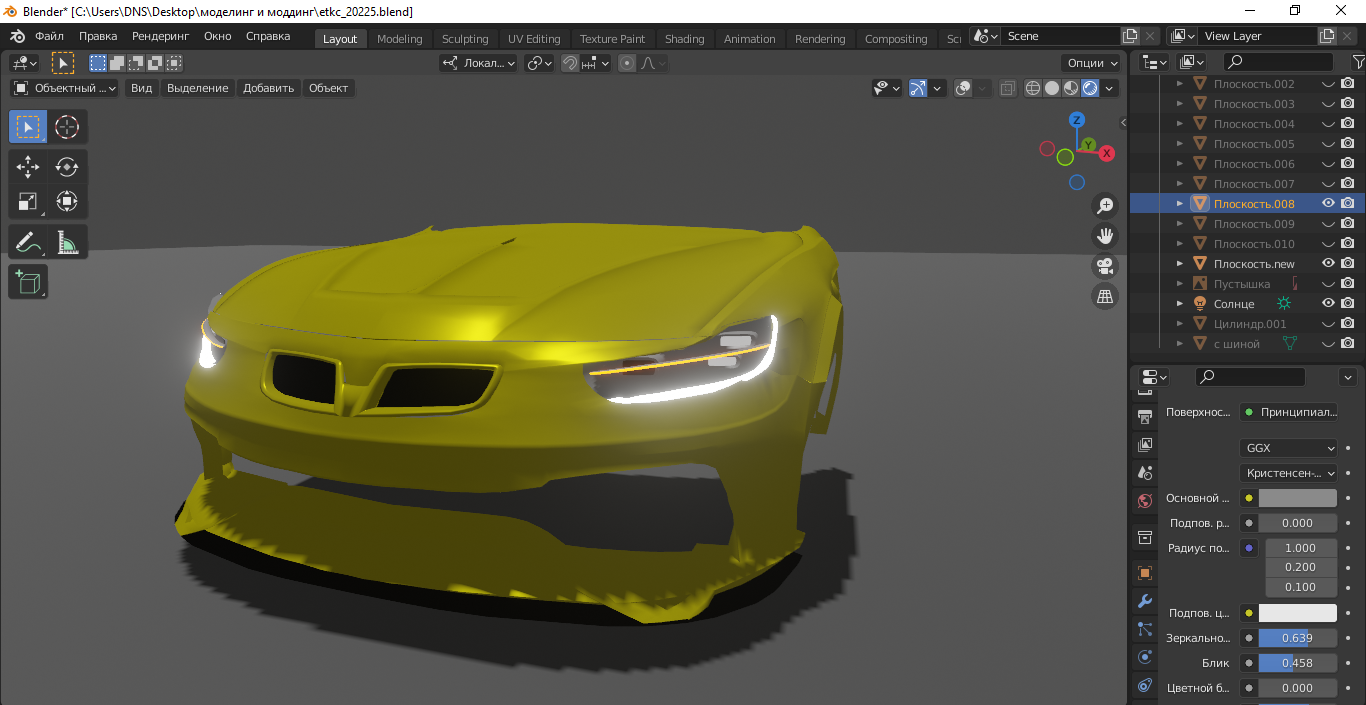
Task: Toggle viewport visibility of Солнце
Action: [1328, 303]
